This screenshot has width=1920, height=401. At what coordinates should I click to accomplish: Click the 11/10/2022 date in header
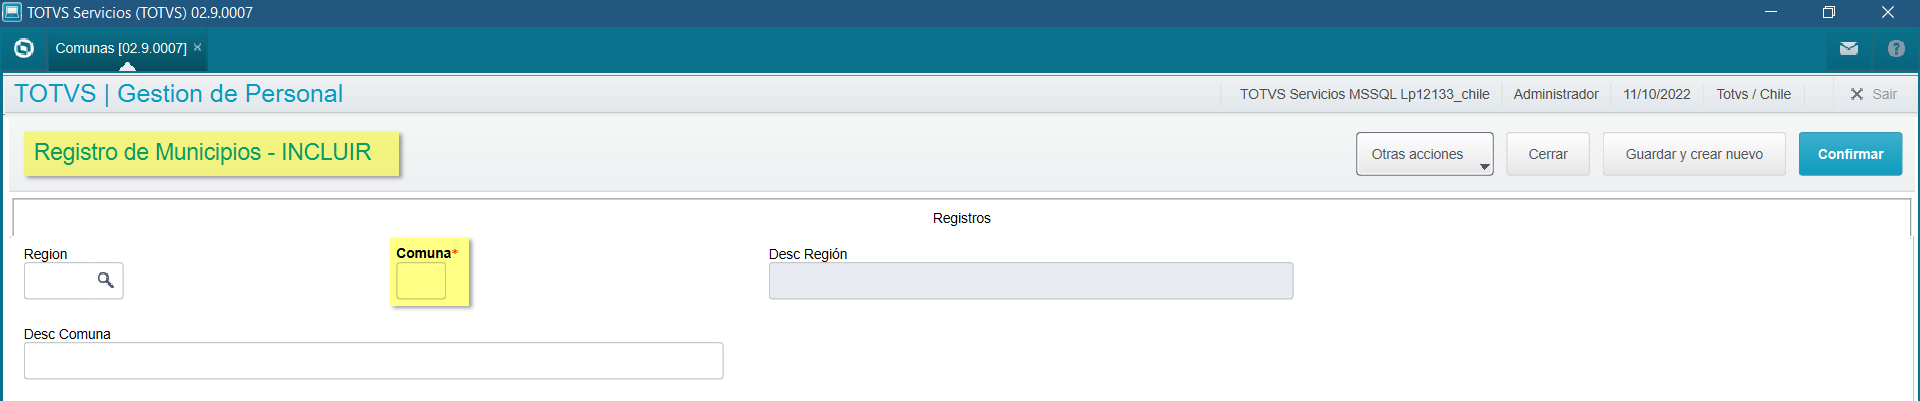tap(1656, 94)
